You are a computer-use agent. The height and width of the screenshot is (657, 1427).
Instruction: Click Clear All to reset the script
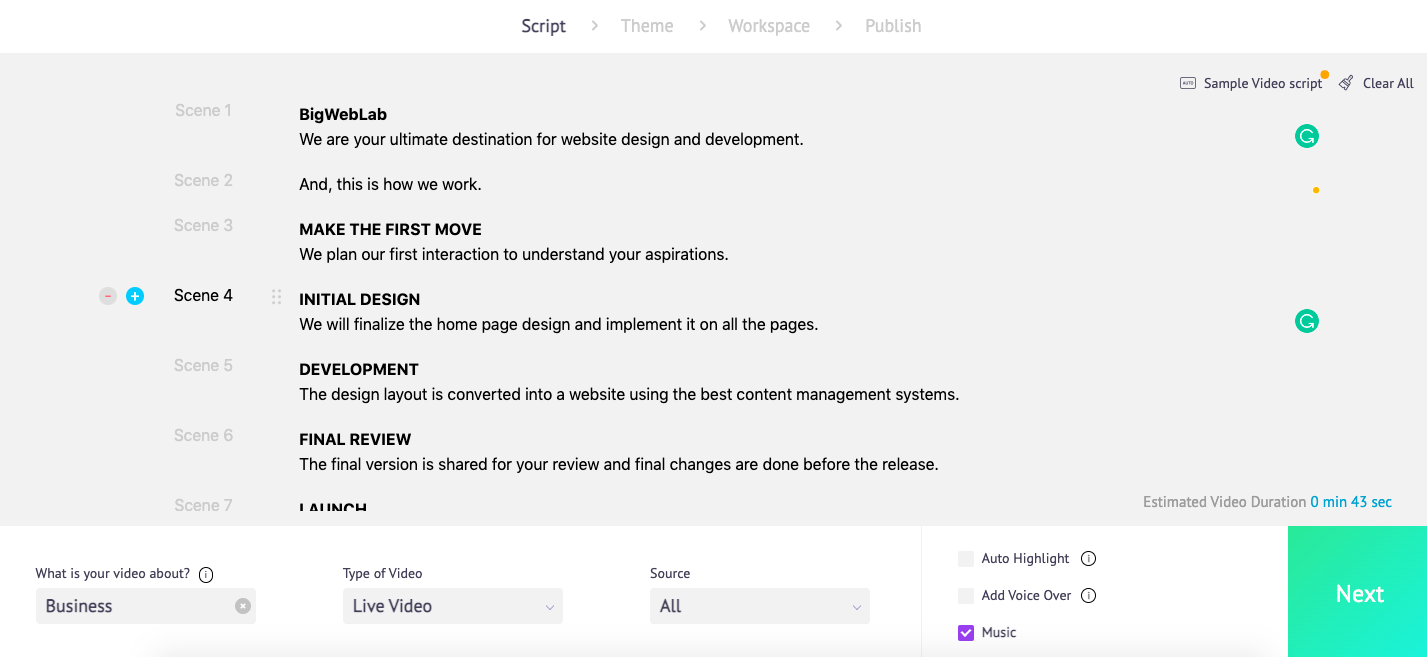click(x=1388, y=83)
